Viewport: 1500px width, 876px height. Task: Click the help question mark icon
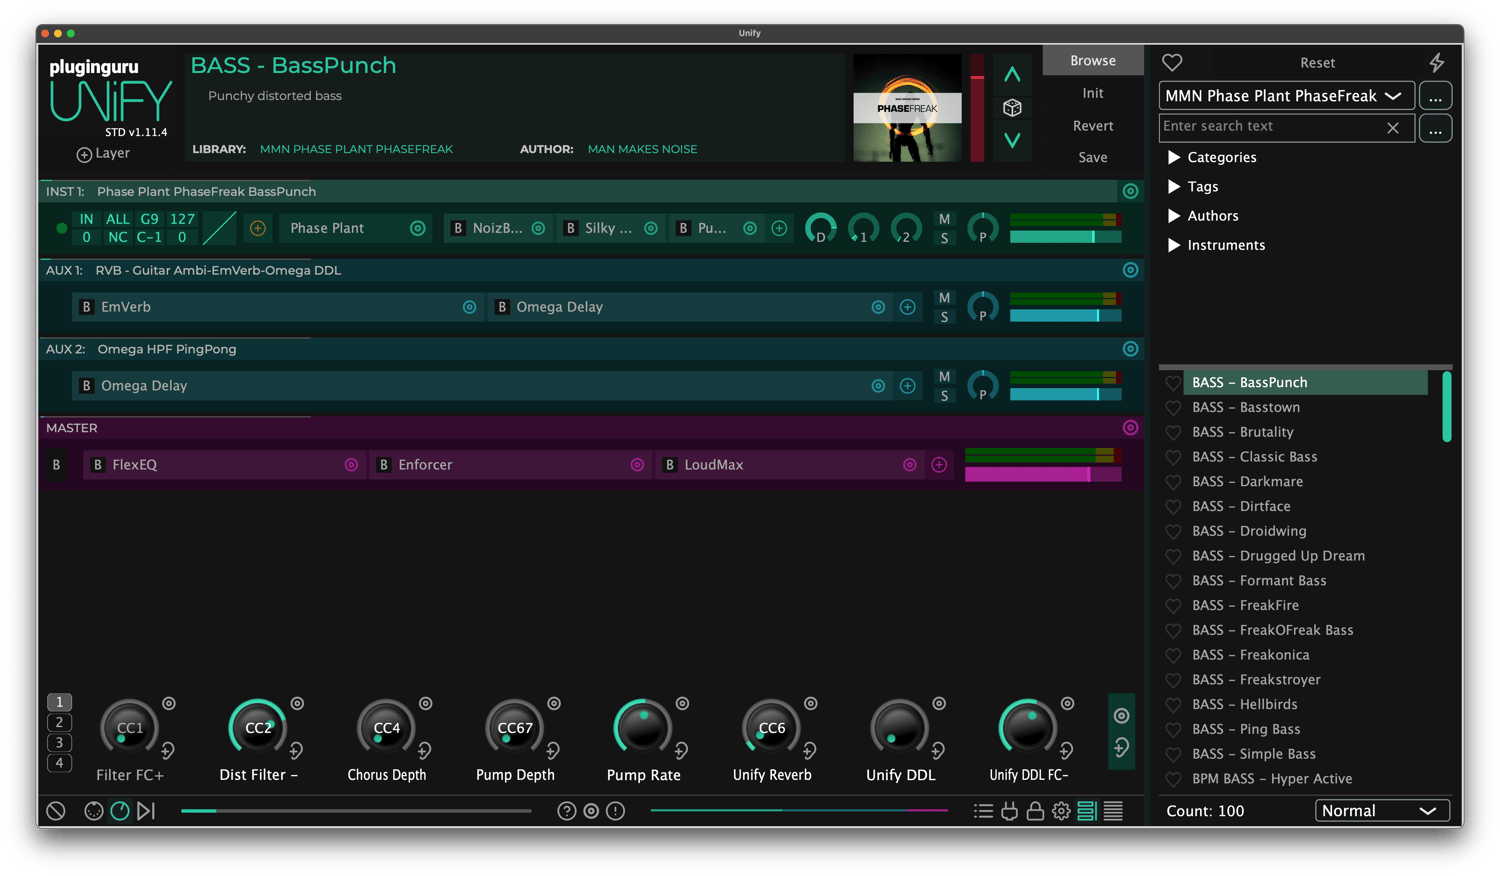[566, 811]
